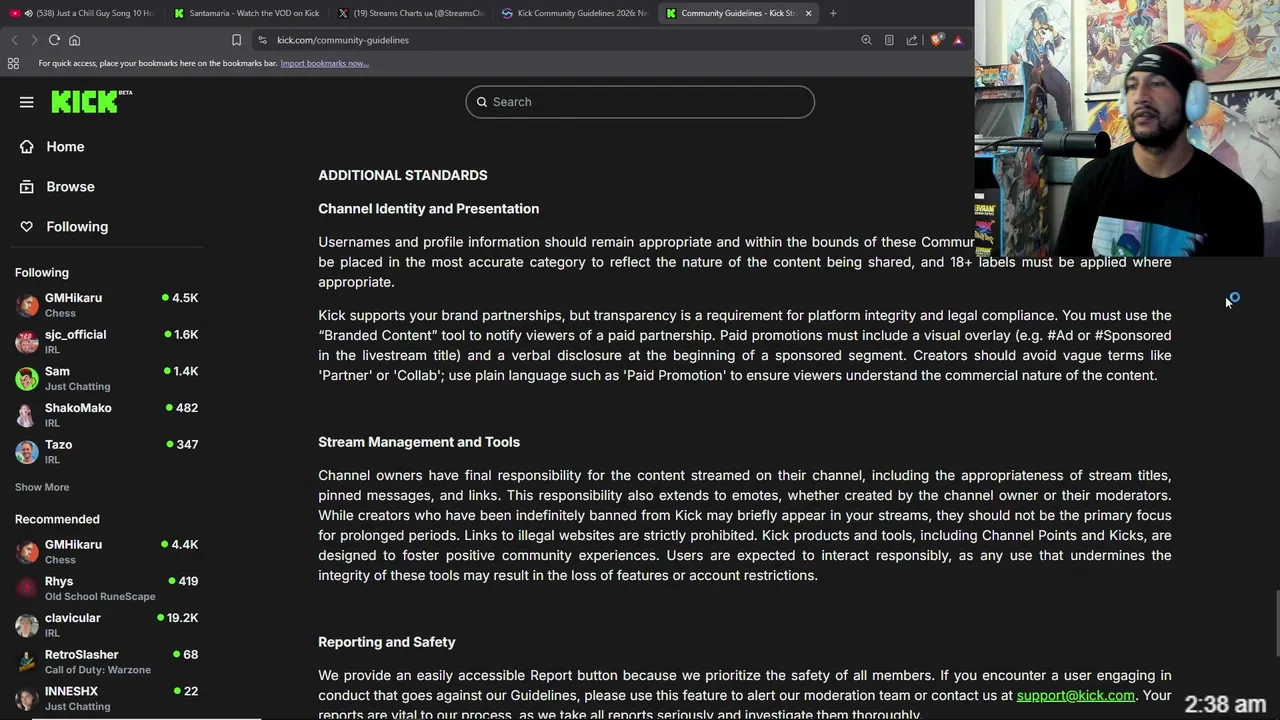Open Rhys Old School RuneScape channel

107,588
